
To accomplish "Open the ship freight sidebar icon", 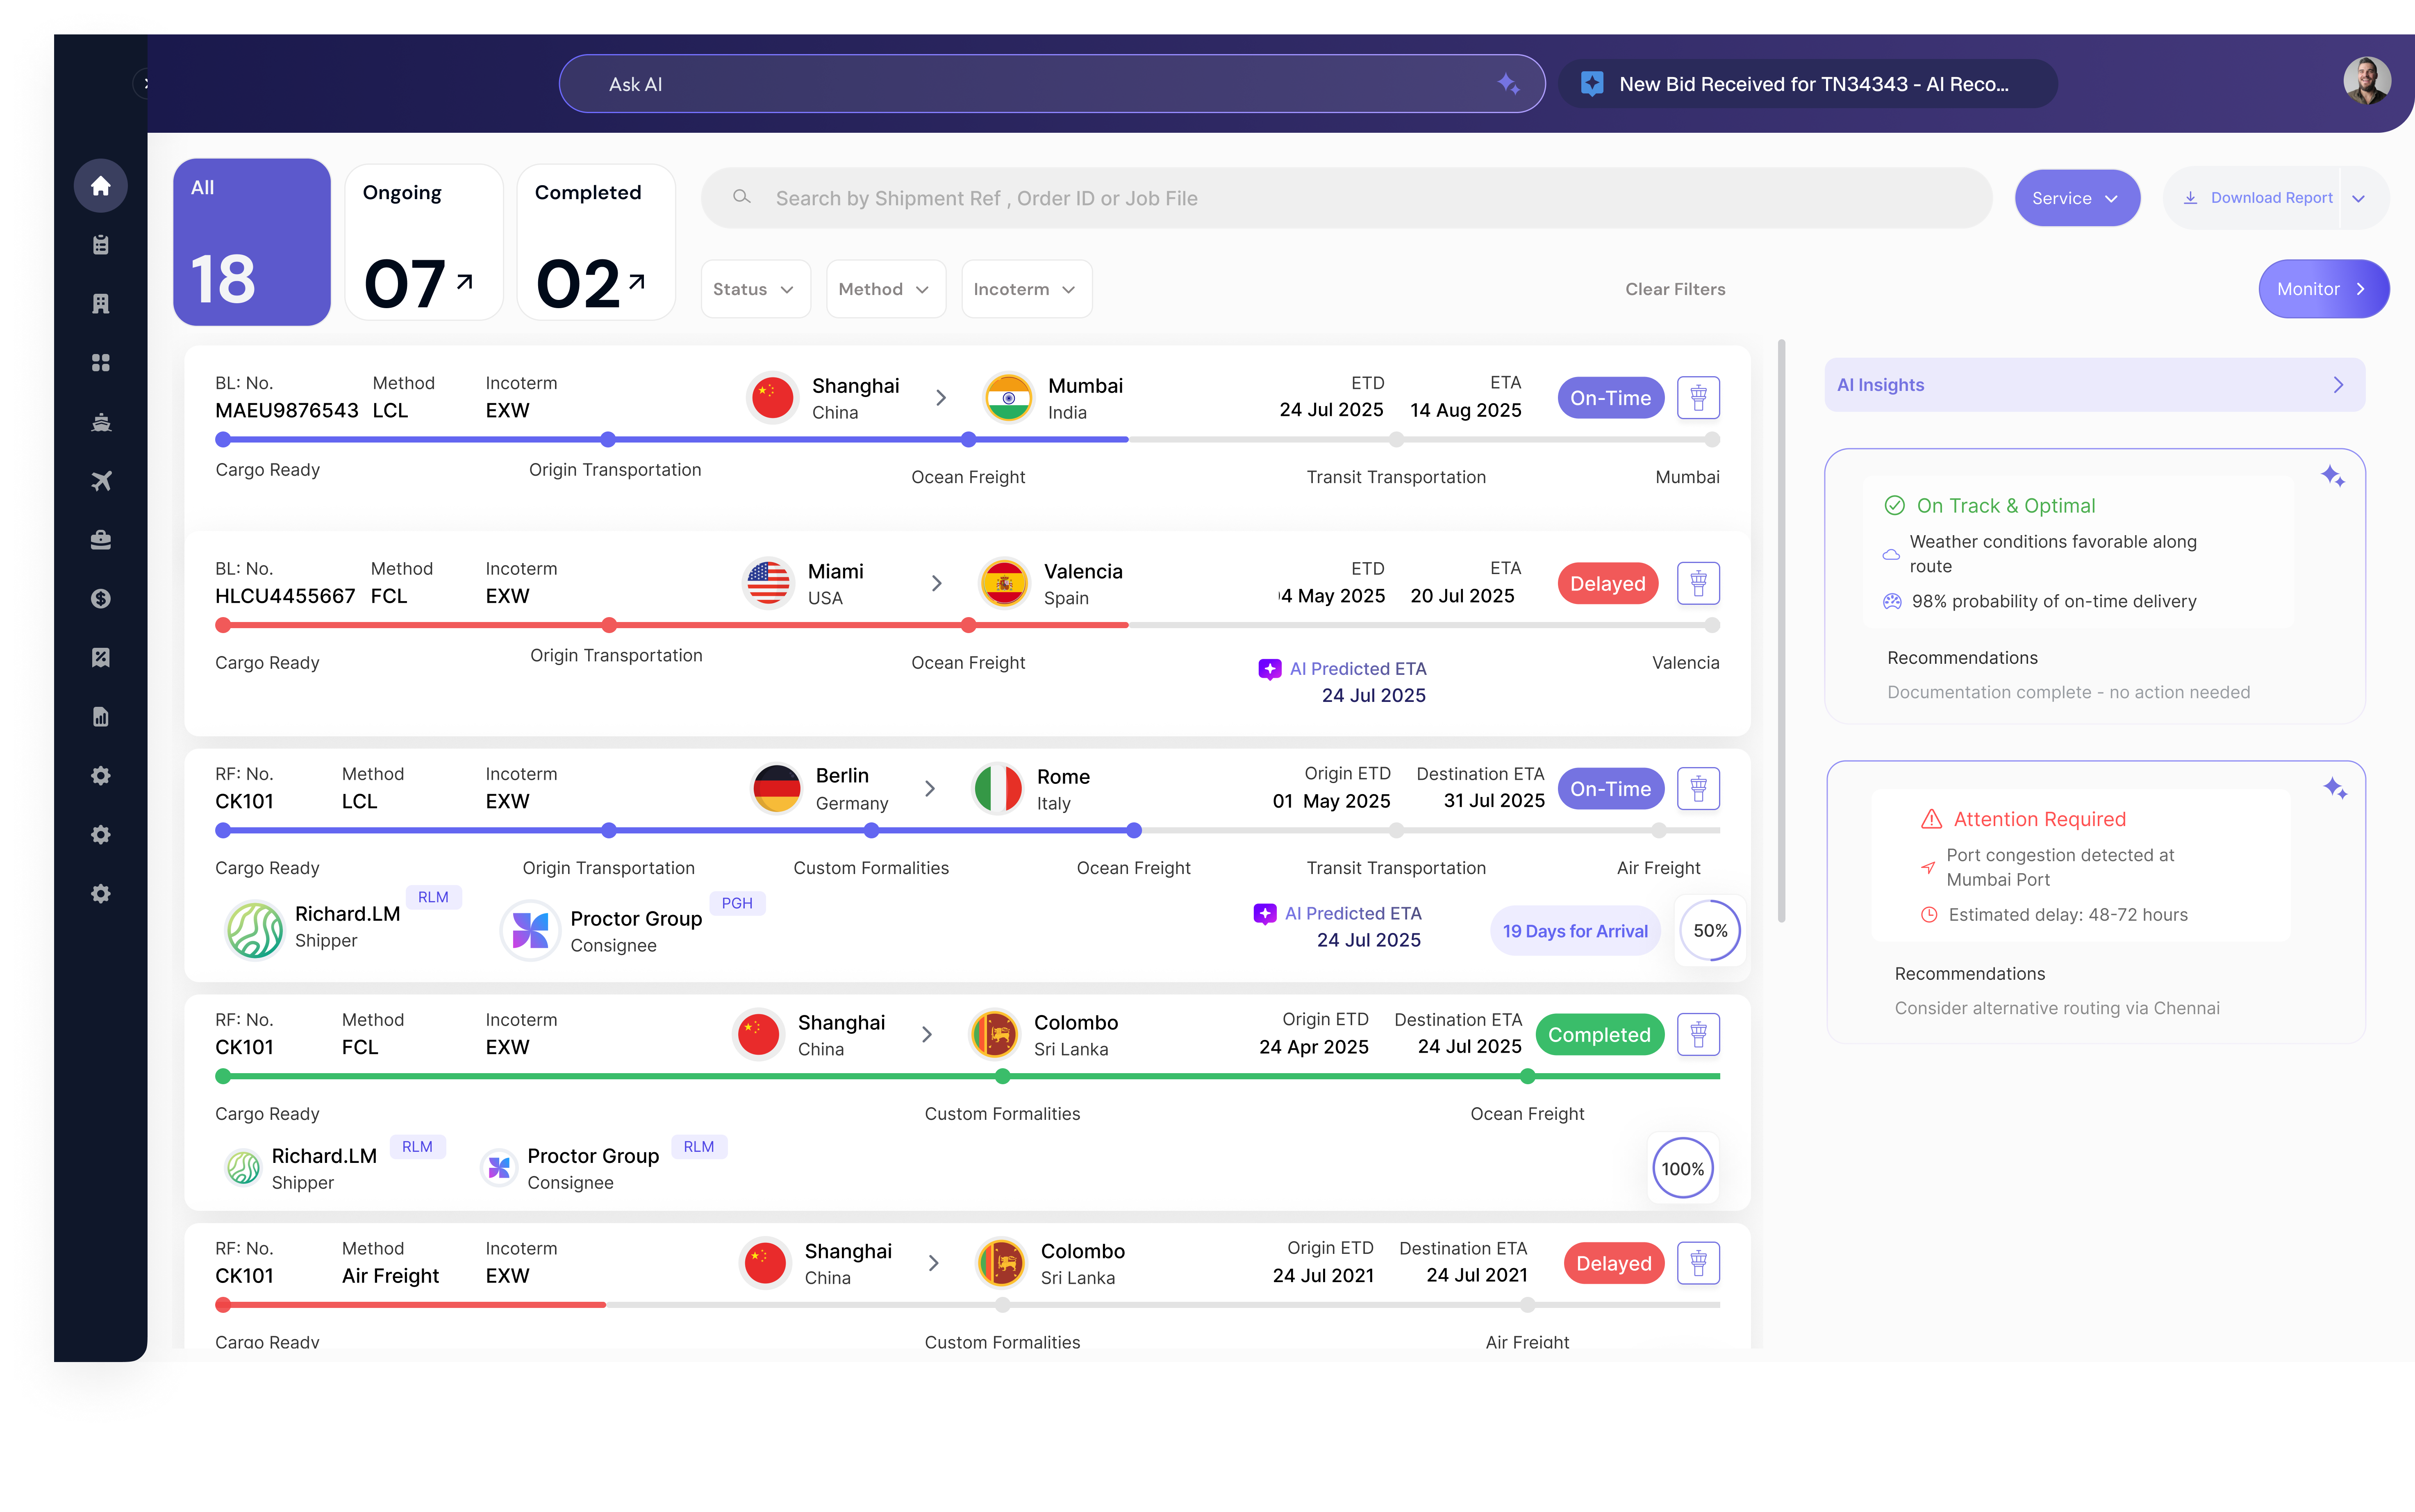I will tap(100, 422).
